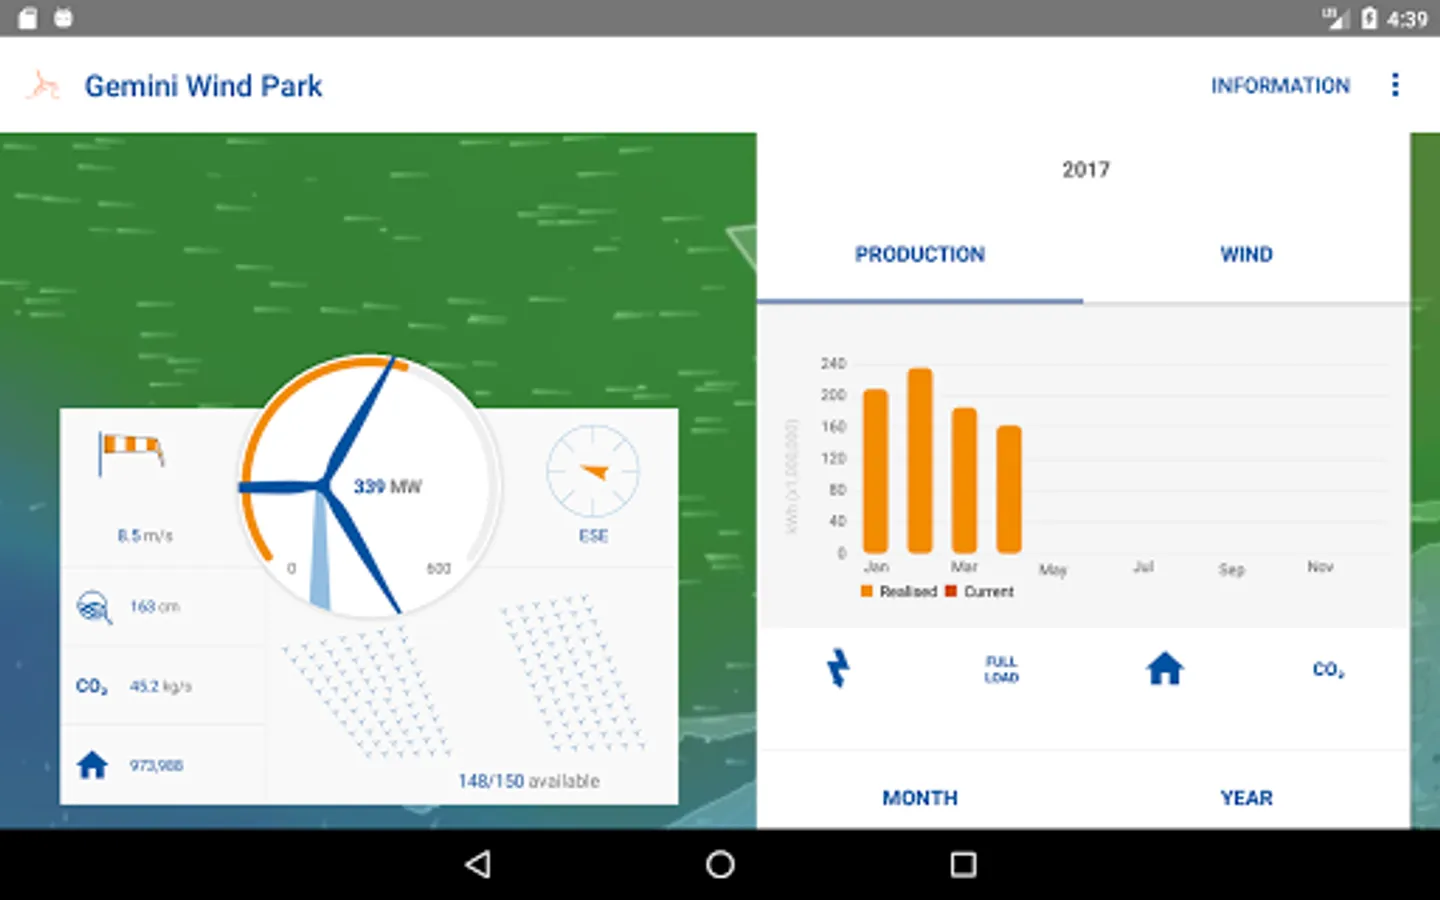Open the three-dot overflow menu
The width and height of the screenshot is (1440, 900).
tap(1395, 85)
